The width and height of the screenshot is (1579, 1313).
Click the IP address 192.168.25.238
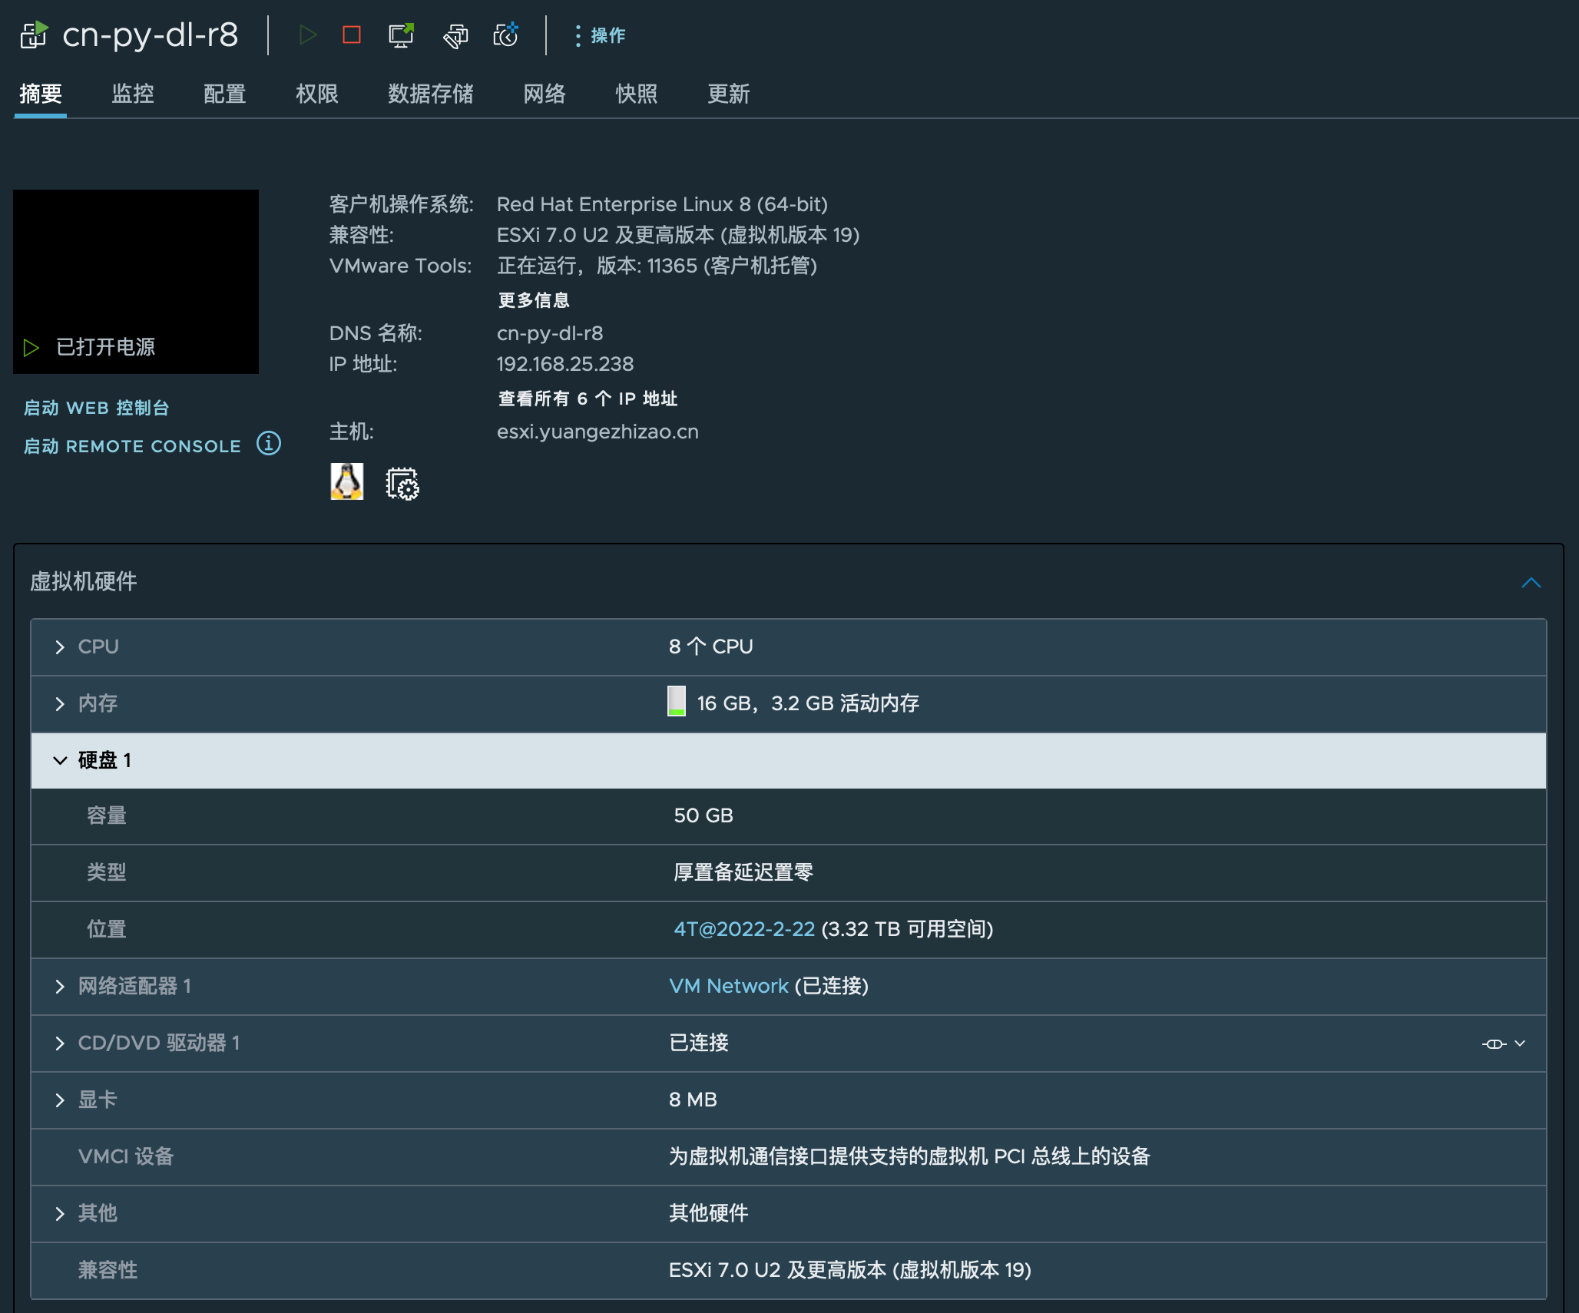(x=565, y=364)
